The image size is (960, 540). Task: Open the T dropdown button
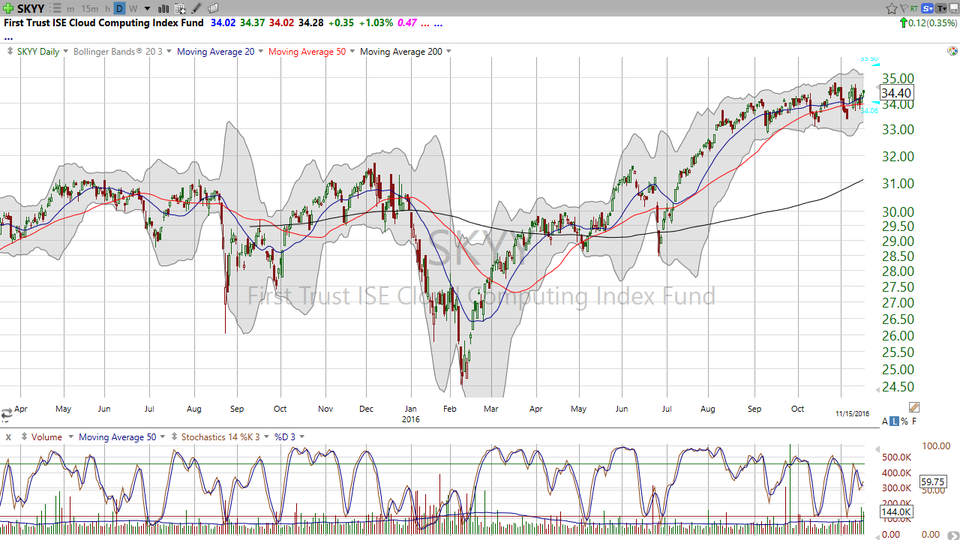(942, 8)
